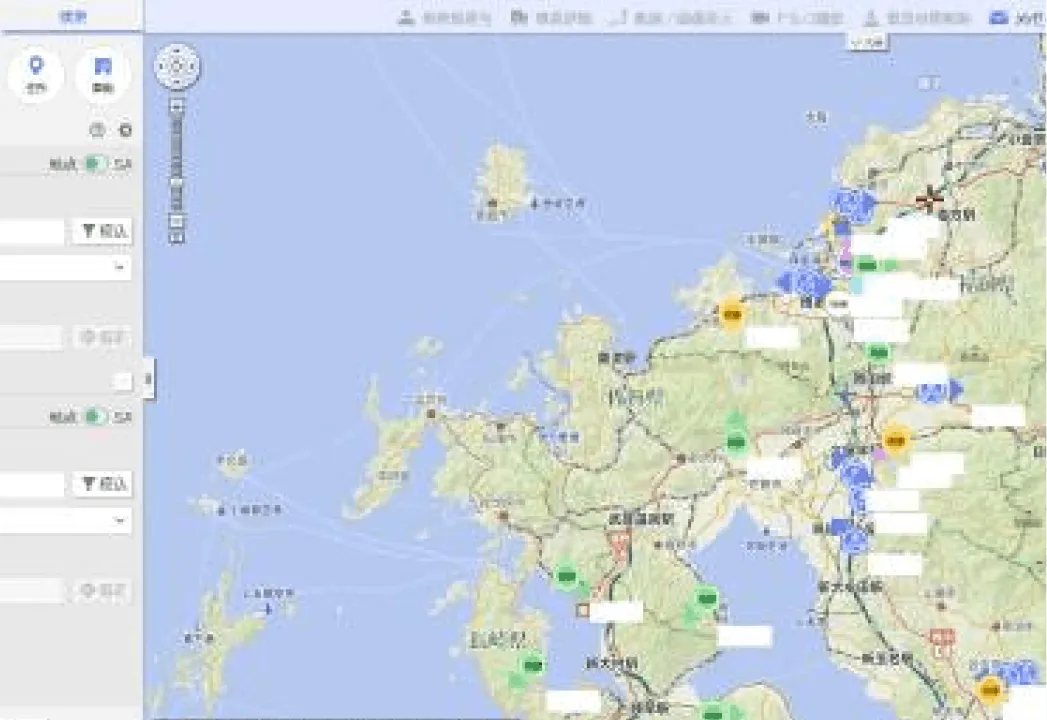Click the pan-up arrow on the map navigation wheel
Viewport: 1047px width, 720px height.
[x=177, y=51]
